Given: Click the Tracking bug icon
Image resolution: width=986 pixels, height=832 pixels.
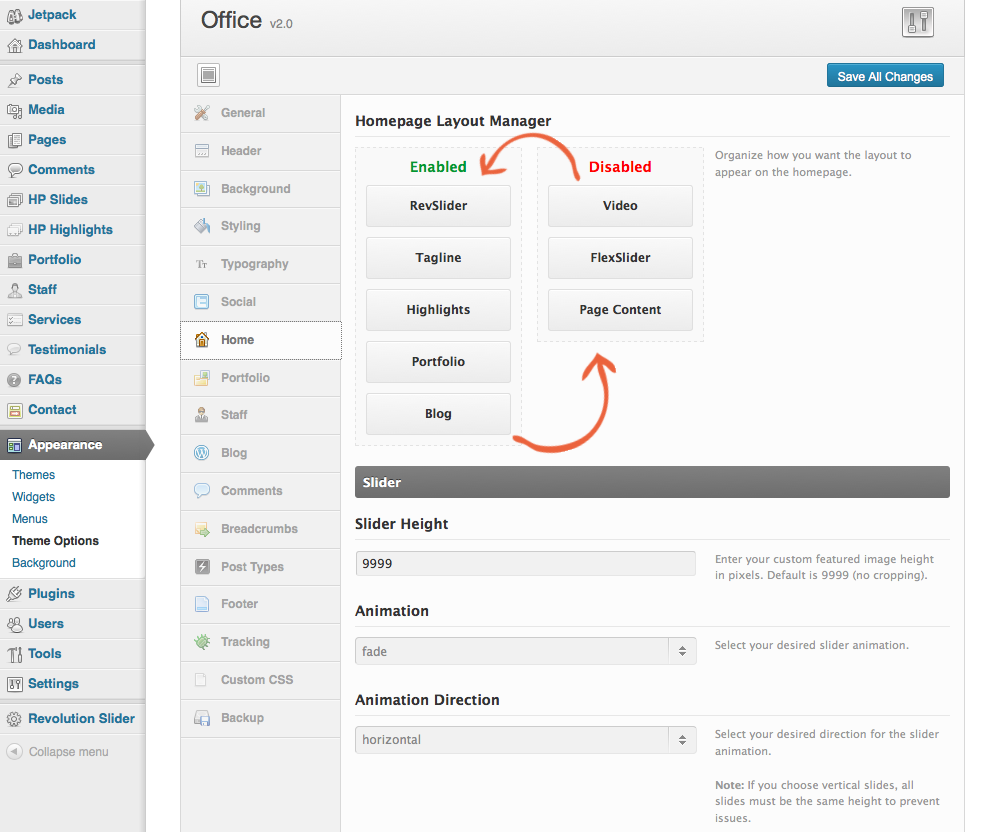Looking at the screenshot, I should coord(202,641).
